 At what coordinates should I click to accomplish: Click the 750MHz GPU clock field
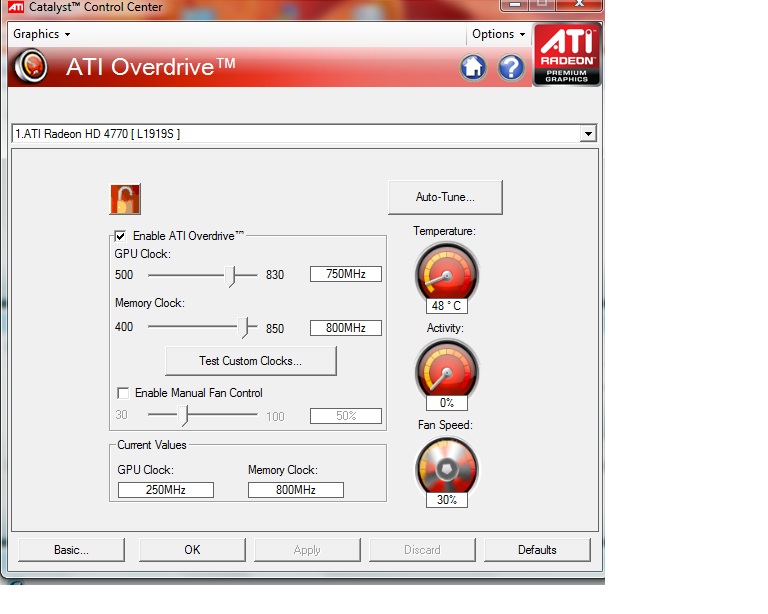click(x=346, y=274)
